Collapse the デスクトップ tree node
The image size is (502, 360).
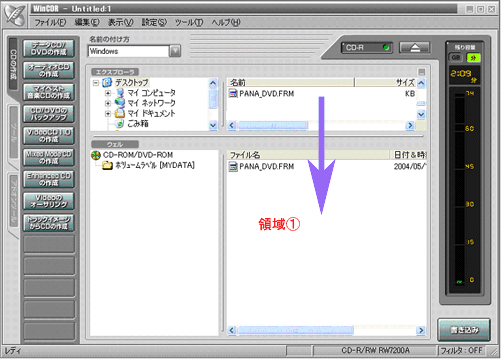96,83
